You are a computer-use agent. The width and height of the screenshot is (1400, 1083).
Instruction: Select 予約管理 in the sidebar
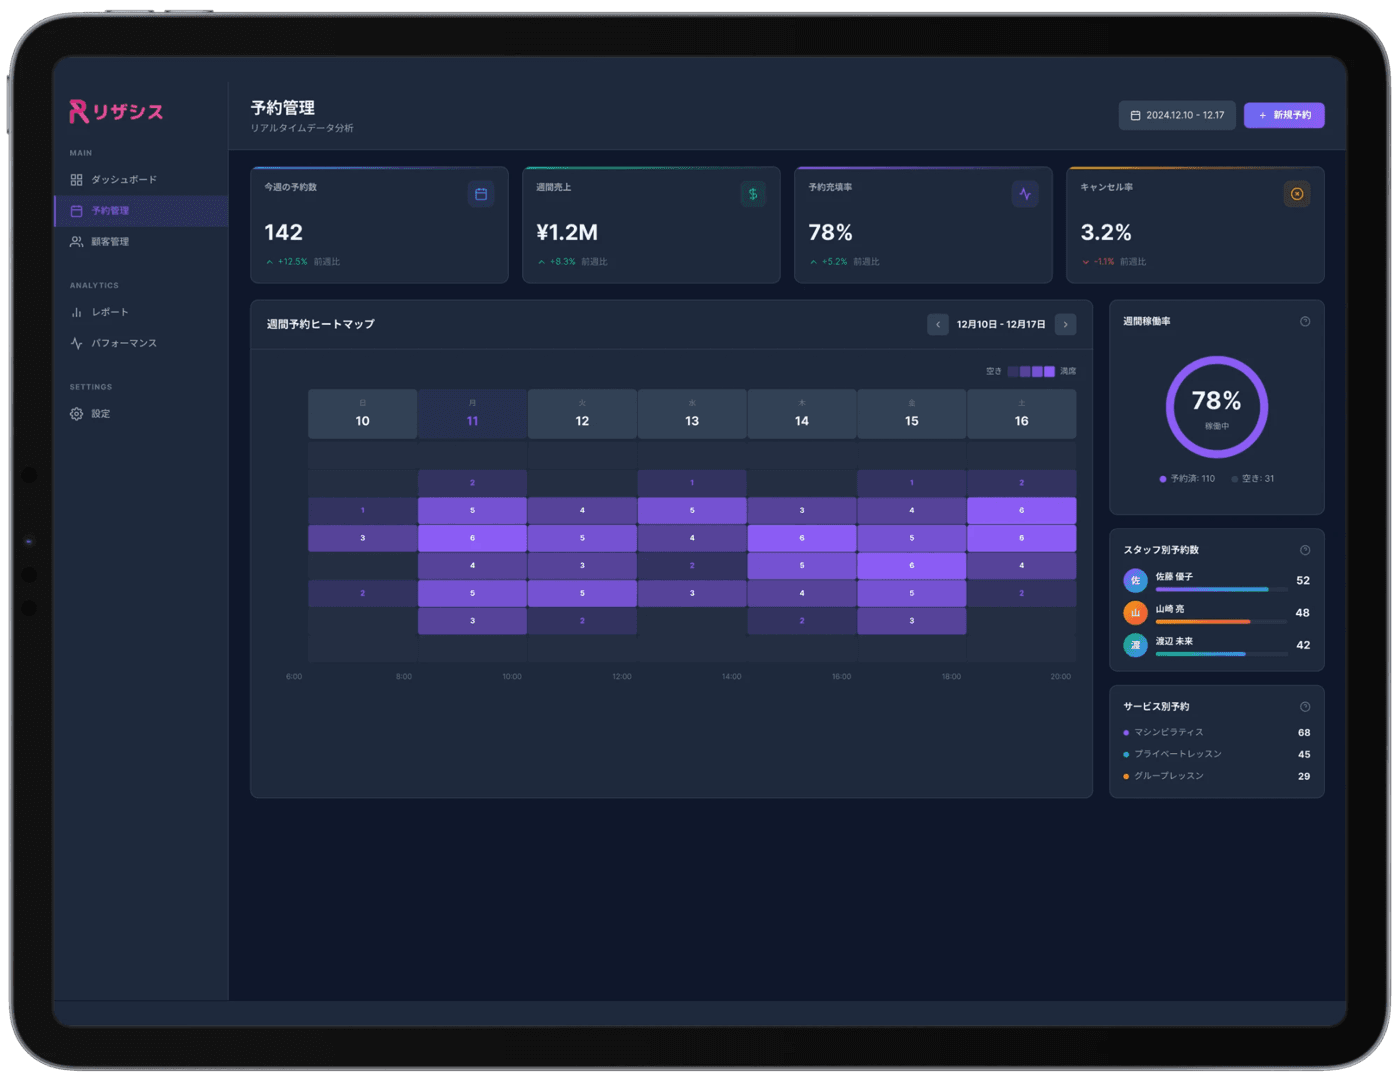tap(141, 211)
